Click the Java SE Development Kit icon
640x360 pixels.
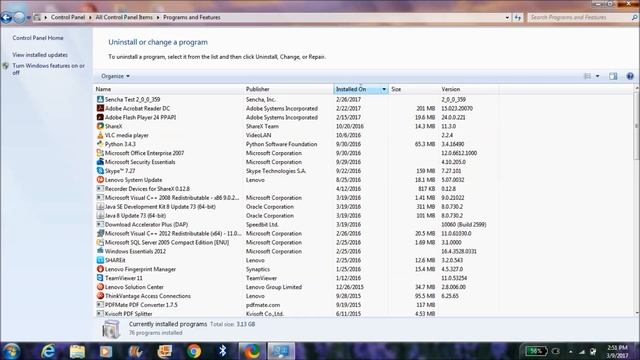click(100, 207)
